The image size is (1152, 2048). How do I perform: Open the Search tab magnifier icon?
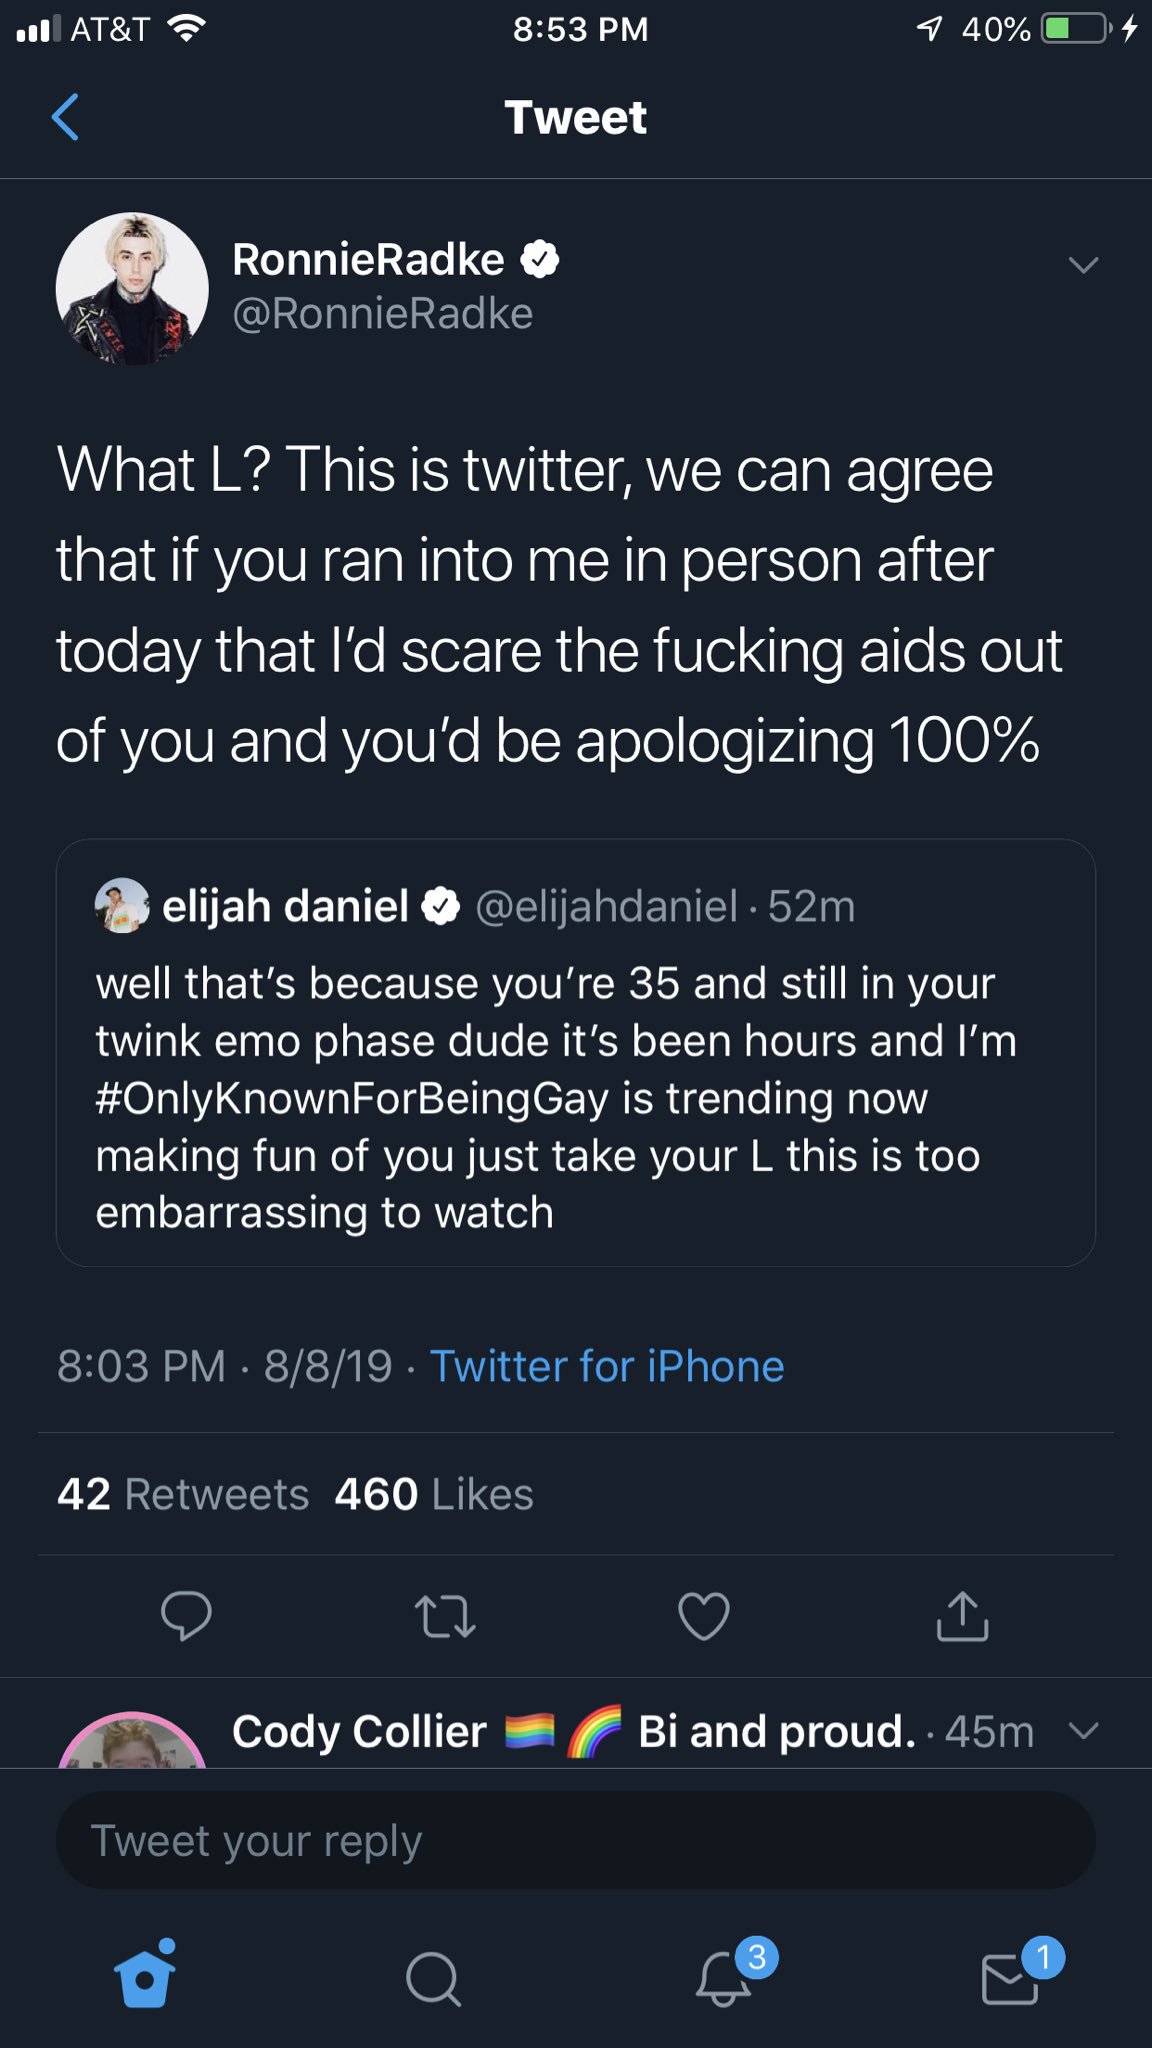click(433, 1979)
